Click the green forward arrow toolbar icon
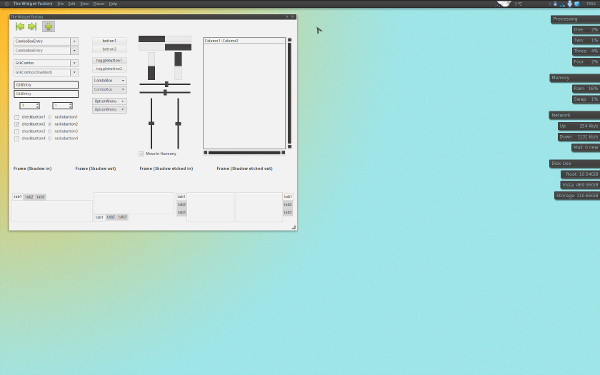600x375 pixels. point(32,26)
